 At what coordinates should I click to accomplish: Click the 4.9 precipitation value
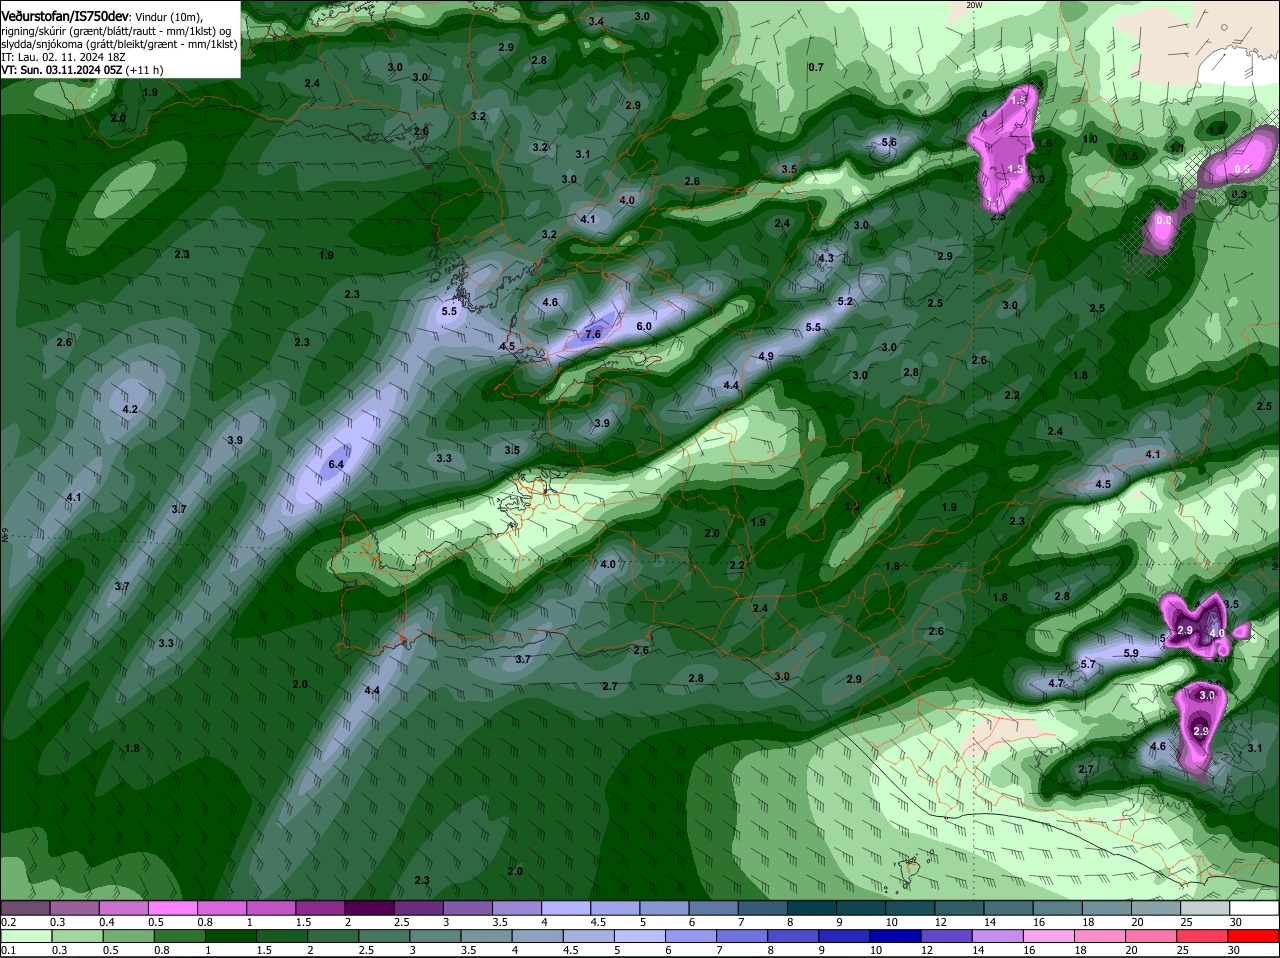click(766, 356)
